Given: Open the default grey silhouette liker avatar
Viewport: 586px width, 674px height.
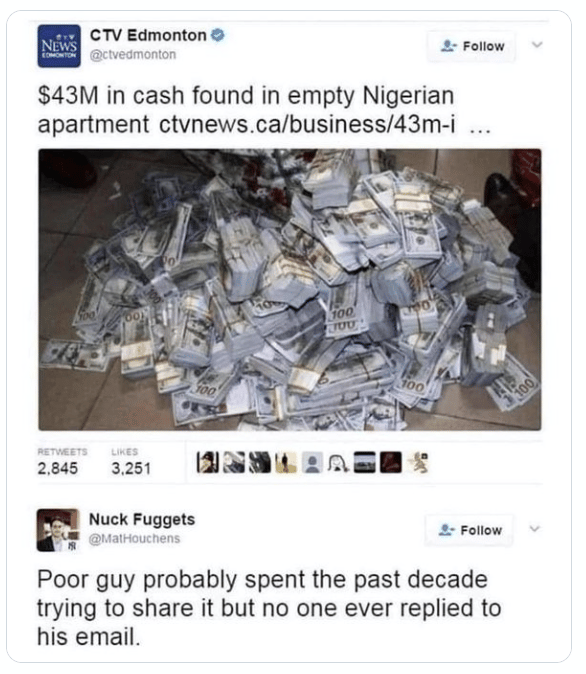Looking at the screenshot, I should coord(312,463).
